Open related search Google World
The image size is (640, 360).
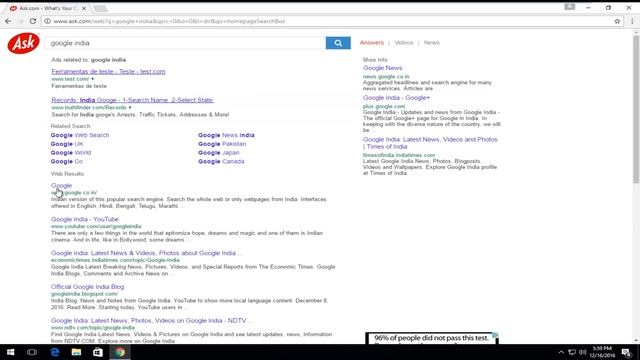coord(71,153)
